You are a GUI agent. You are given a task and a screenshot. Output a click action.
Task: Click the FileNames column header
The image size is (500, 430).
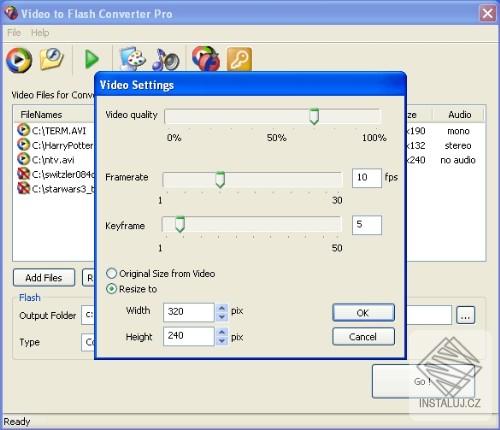pyautogui.click(x=41, y=115)
